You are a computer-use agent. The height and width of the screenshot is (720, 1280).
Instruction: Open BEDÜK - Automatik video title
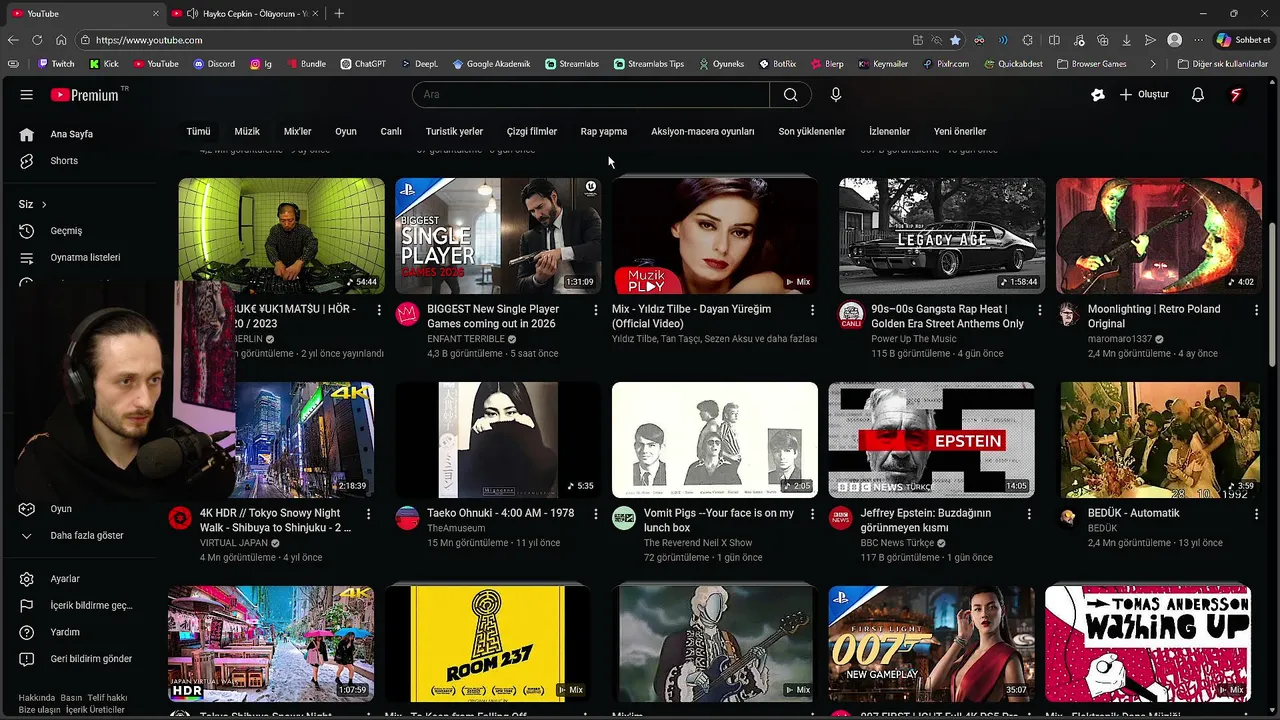click(1133, 513)
